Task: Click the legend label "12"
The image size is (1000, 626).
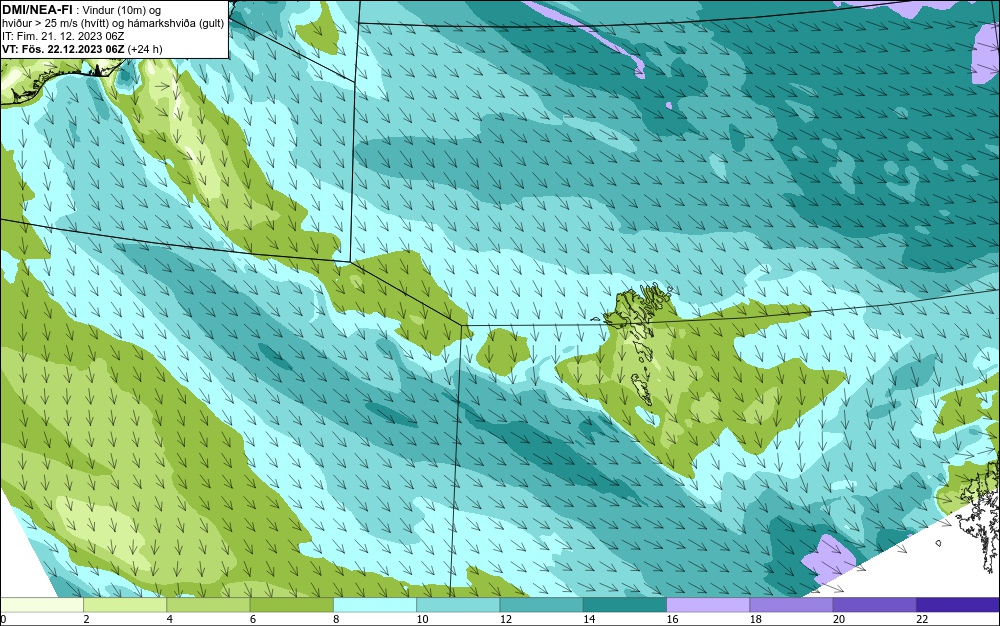Action: click(506, 619)
